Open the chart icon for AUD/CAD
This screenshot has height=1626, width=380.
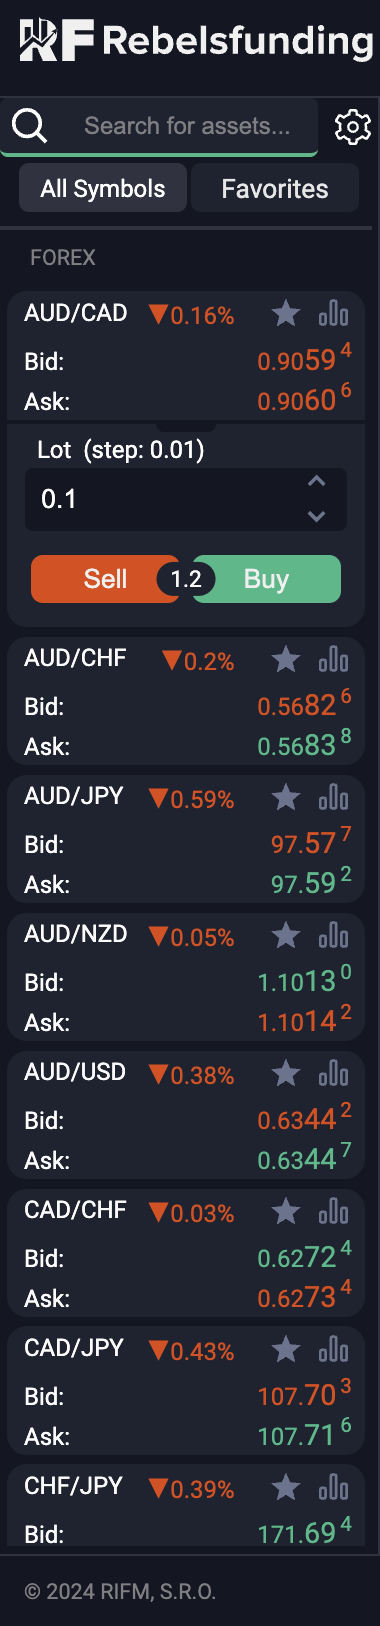333,314
